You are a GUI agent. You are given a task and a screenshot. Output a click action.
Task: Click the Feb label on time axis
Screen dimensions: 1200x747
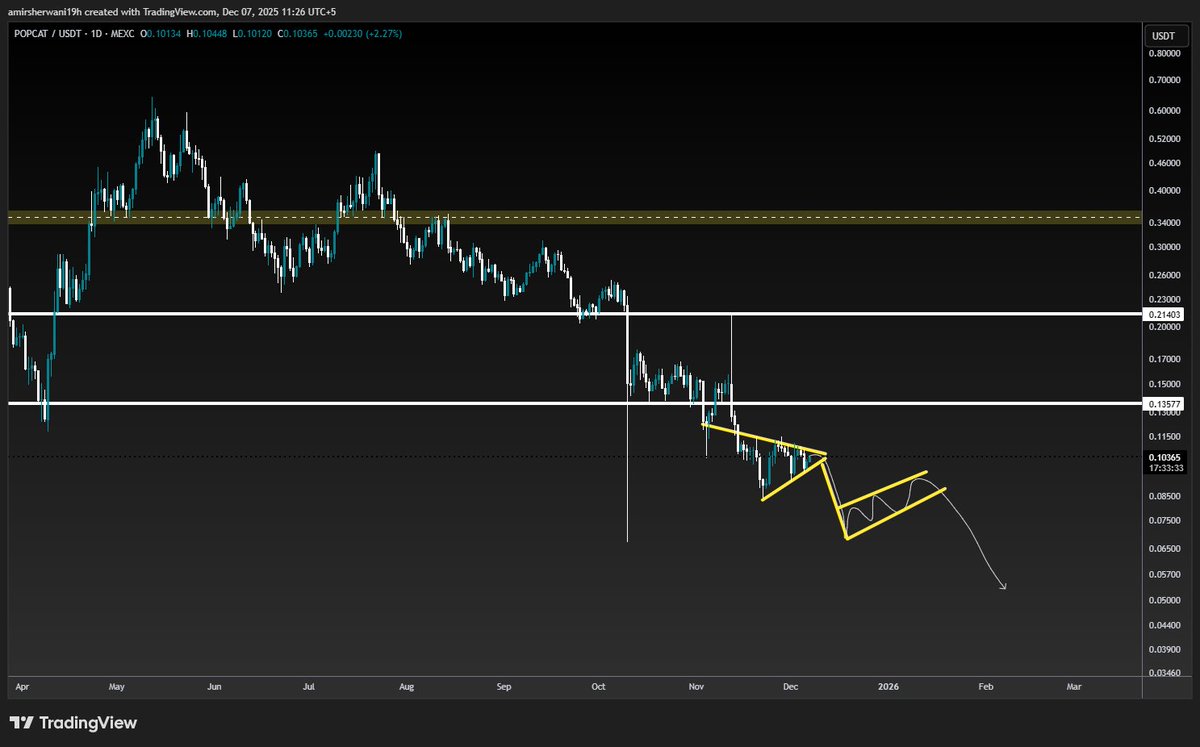(985, 687)
